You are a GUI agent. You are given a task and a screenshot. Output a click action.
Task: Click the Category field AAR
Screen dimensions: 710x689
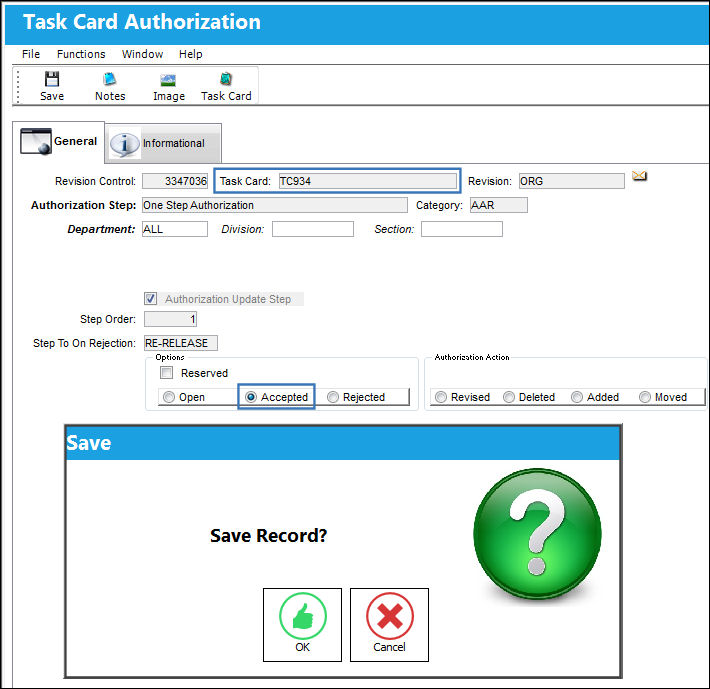point(499,205)
